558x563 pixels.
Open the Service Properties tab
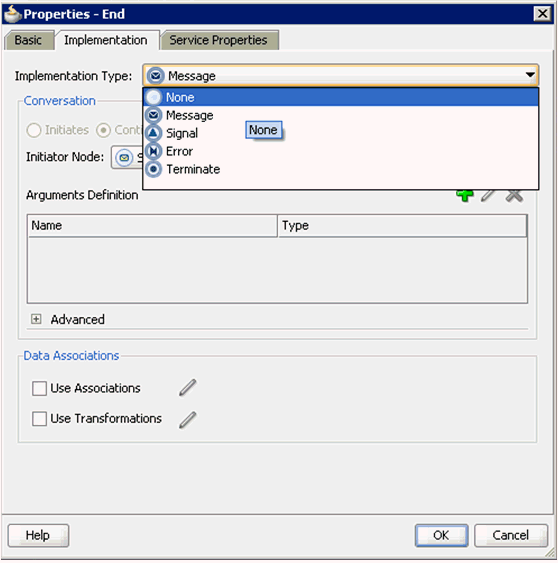point(218,40)
